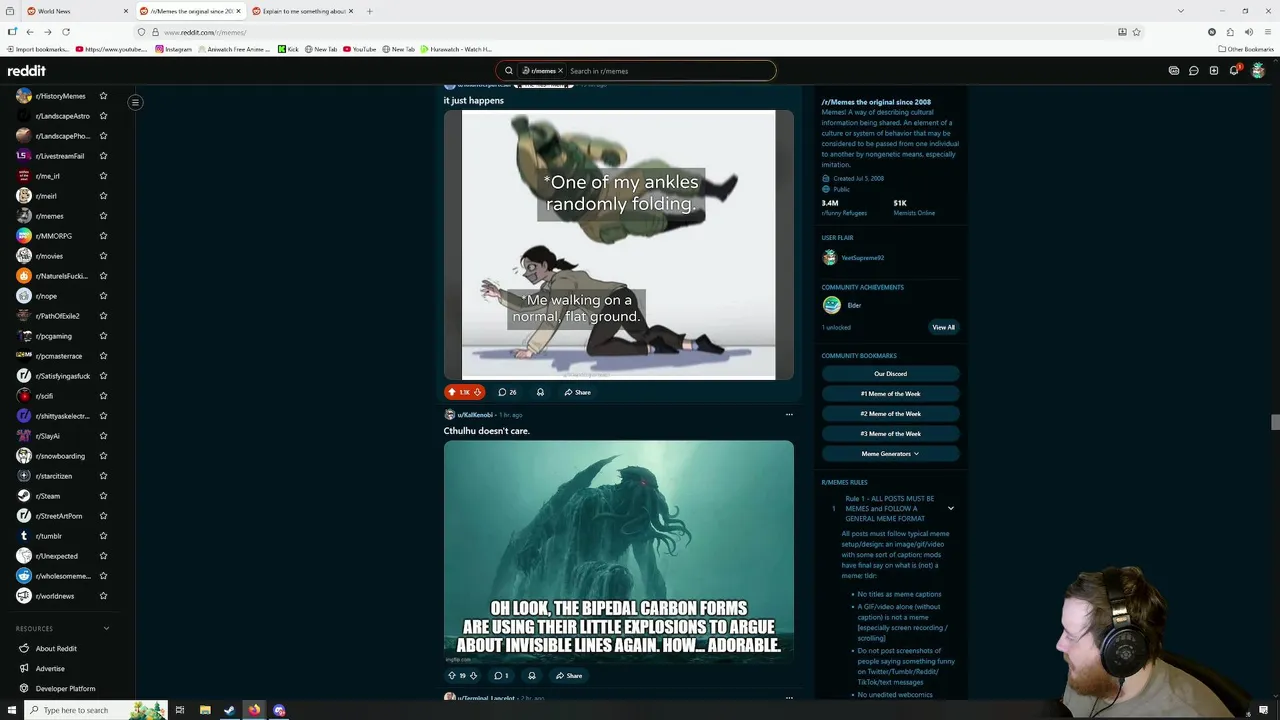The image size is (1280, 720).
Task: Toggle favorite star for r/tumblr
Action: point(103,536)
